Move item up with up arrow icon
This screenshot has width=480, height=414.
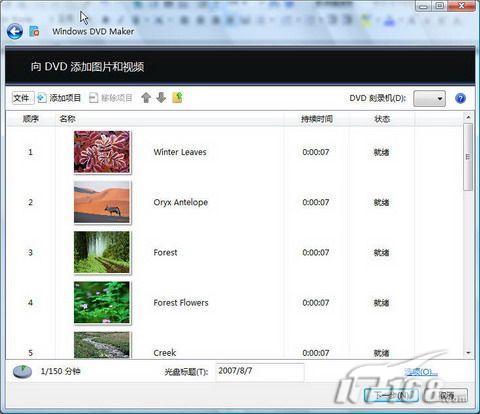click(x=146, y=98)
